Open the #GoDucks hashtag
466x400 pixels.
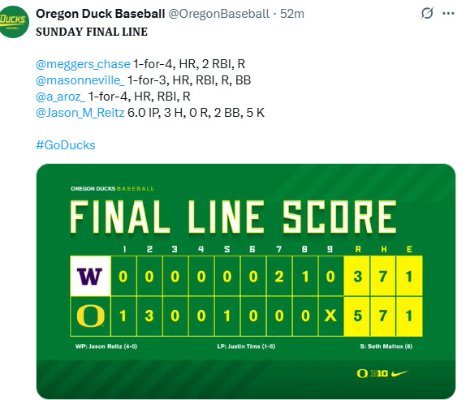(x=66, y=145)
